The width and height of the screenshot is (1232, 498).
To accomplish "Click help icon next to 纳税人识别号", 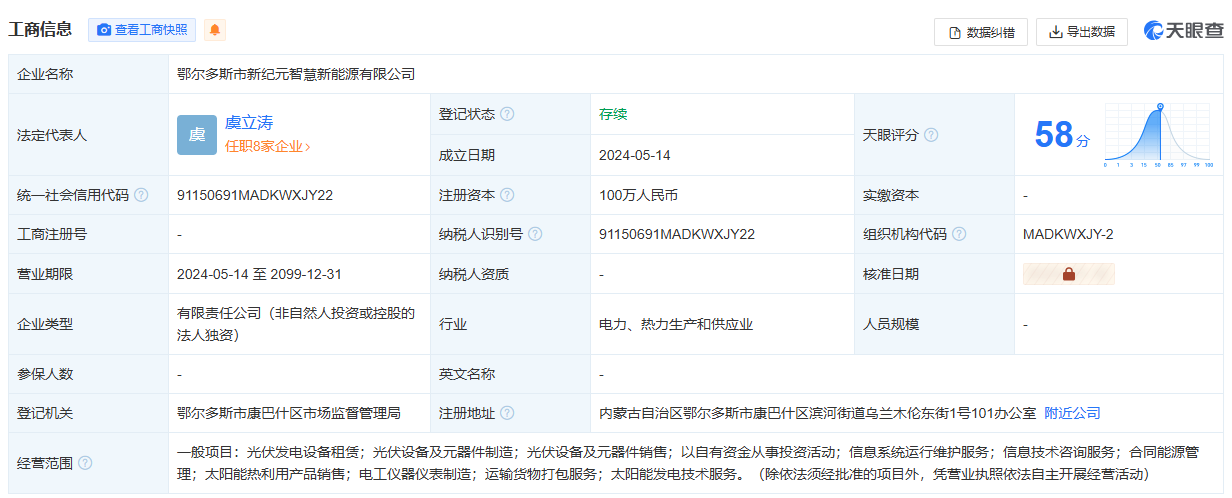I will point(536,234).
